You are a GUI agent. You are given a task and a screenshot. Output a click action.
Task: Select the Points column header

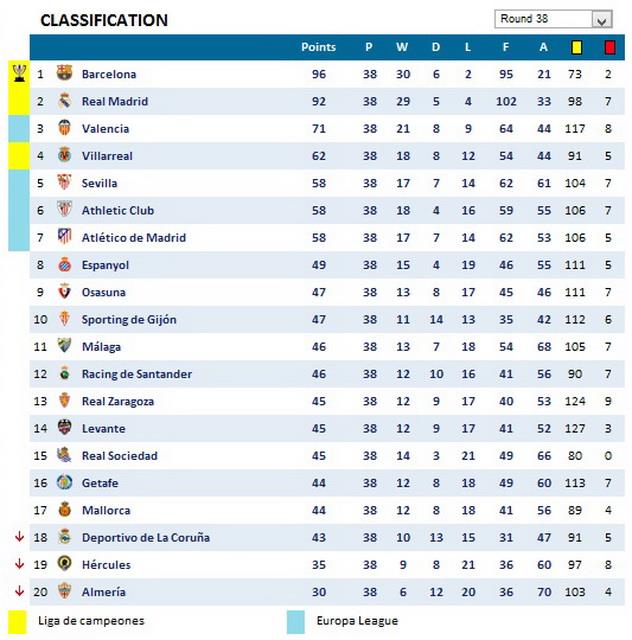click(x=318, y=47)
